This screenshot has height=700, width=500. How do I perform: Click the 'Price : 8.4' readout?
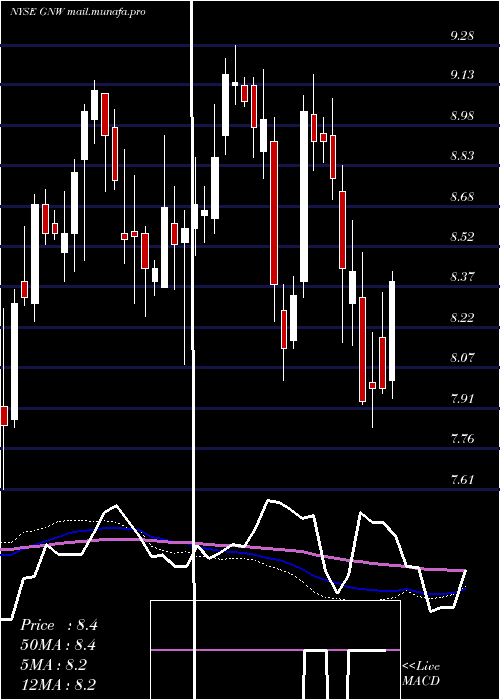tap(58, 625)
